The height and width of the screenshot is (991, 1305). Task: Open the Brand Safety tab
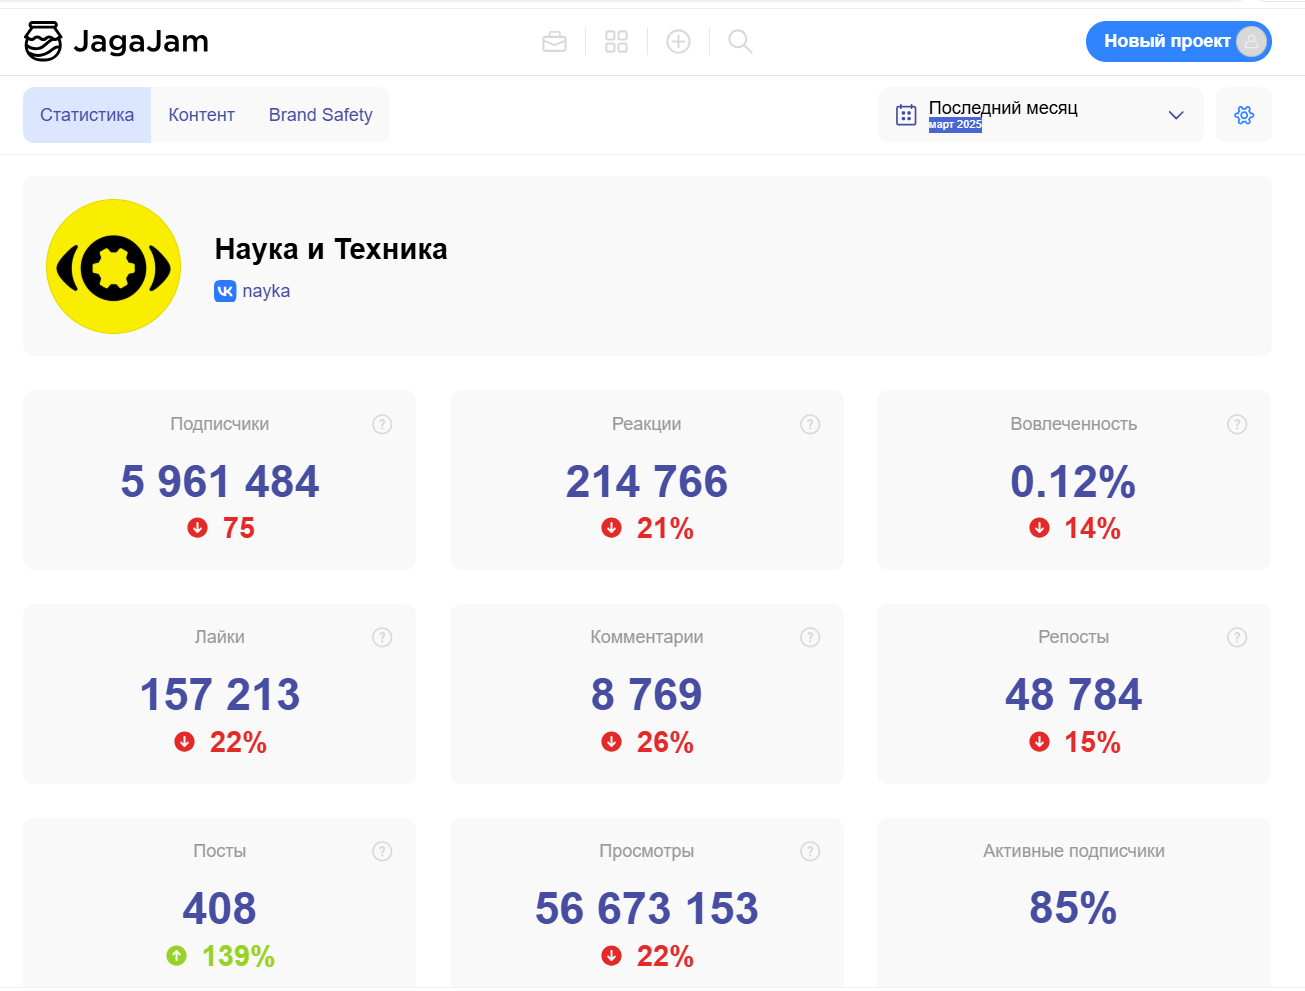320,115
